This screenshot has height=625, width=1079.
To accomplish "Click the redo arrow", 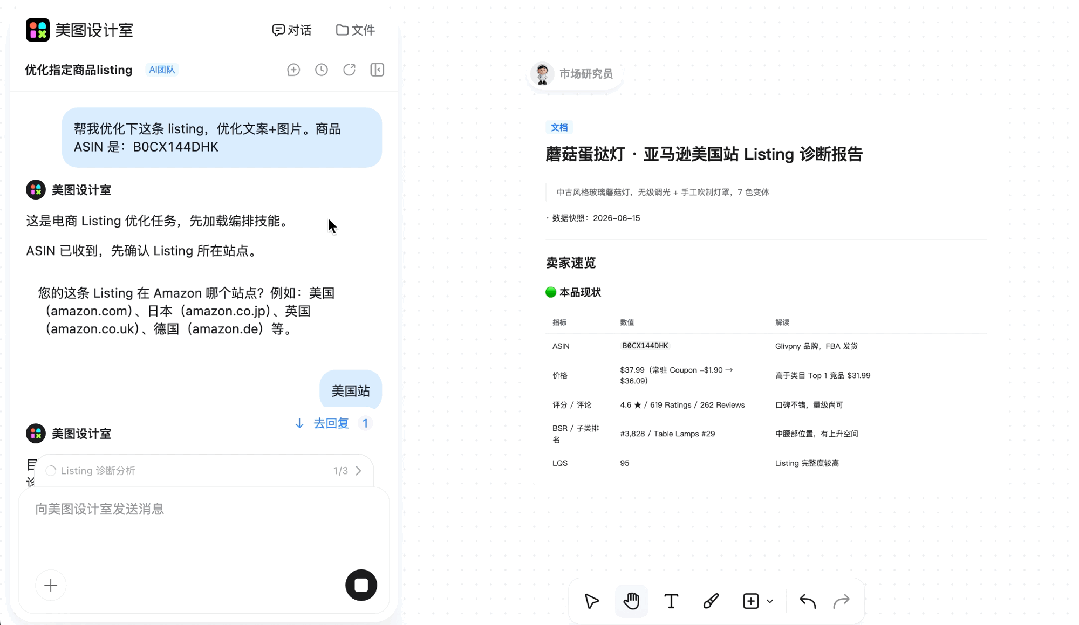I will tap(842, 602).
